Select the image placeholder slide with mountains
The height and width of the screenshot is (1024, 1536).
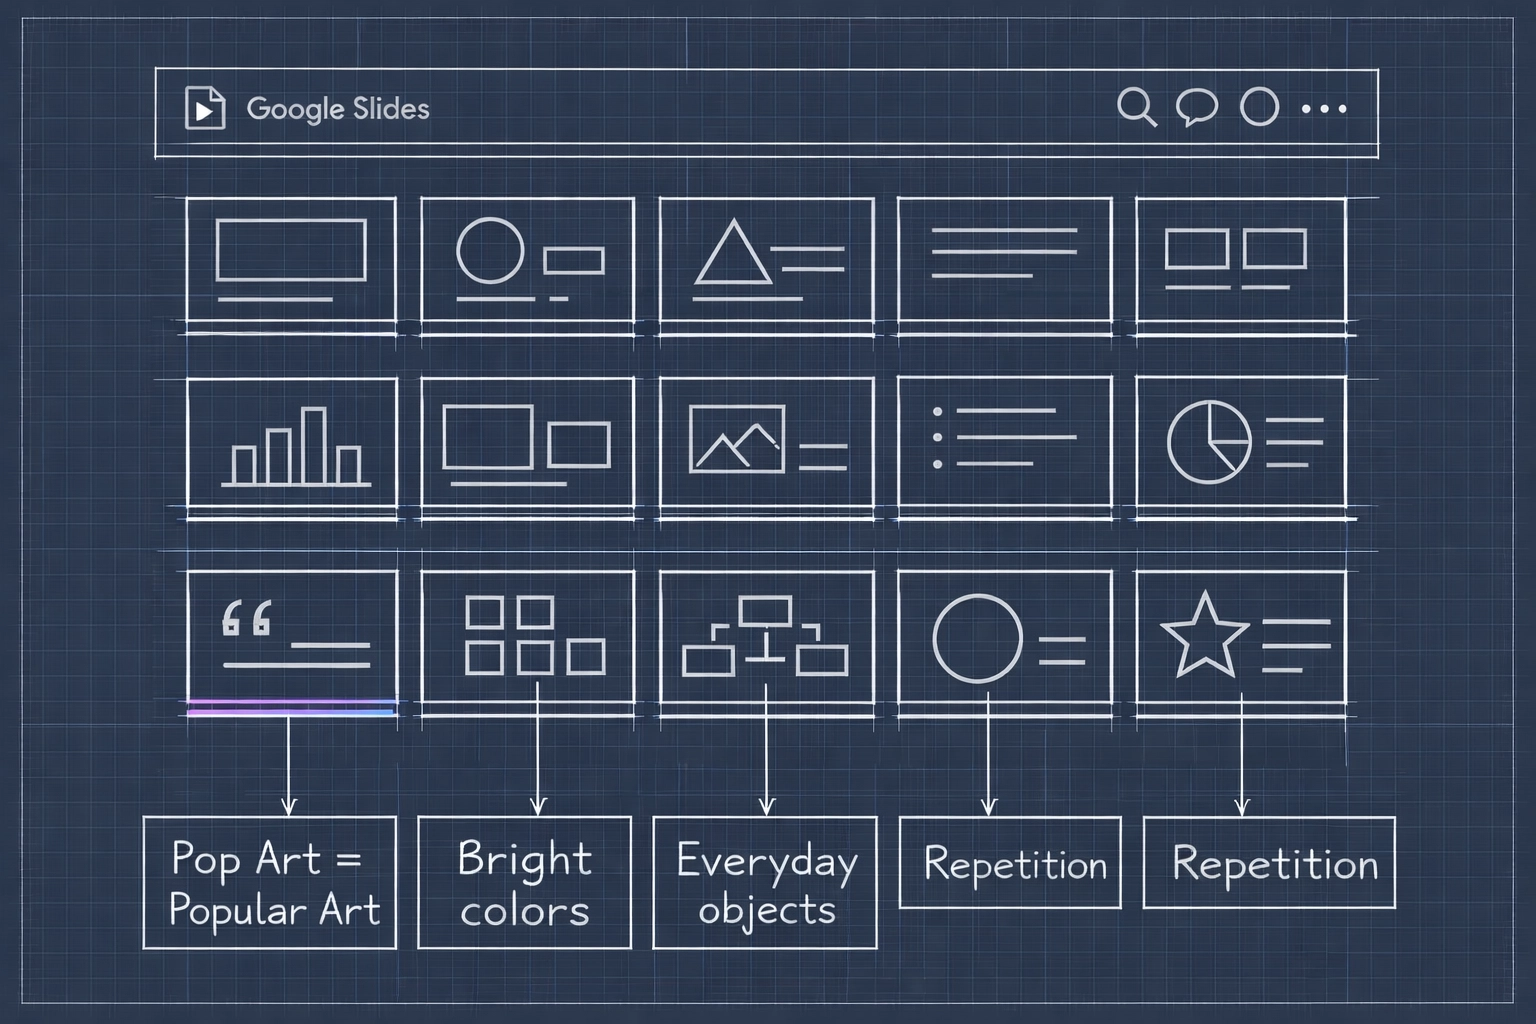coord(767,441)
